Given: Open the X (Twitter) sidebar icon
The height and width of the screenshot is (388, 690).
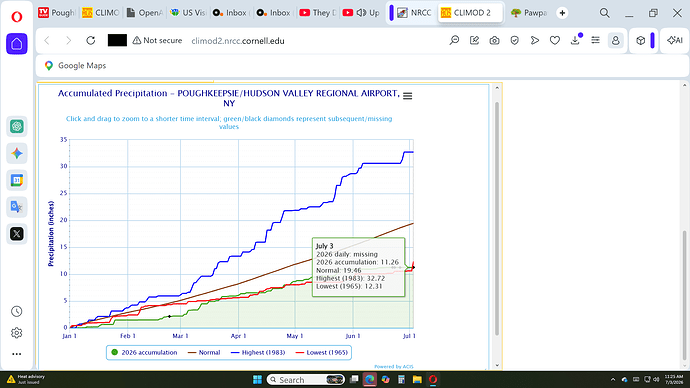Looking at the screenshot, I should coord(17,234).
